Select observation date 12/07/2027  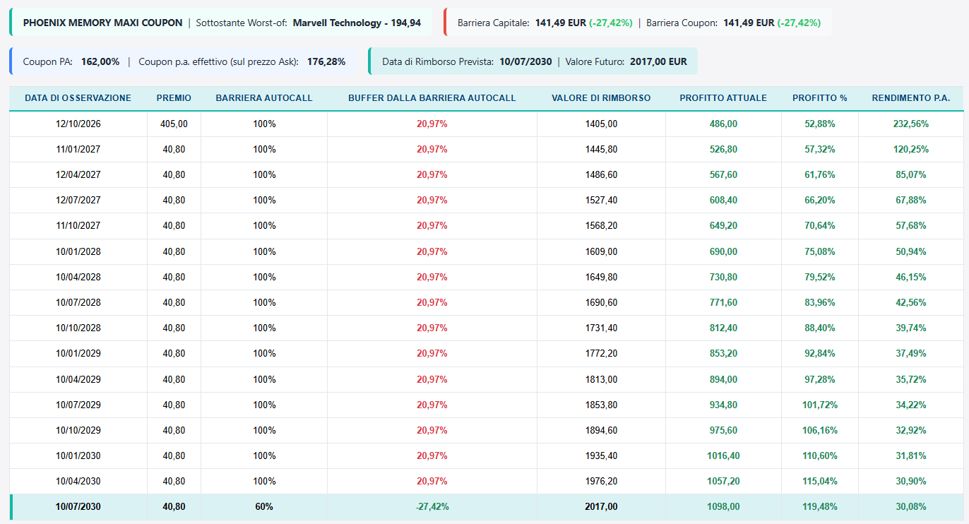(x=78, y=200)
